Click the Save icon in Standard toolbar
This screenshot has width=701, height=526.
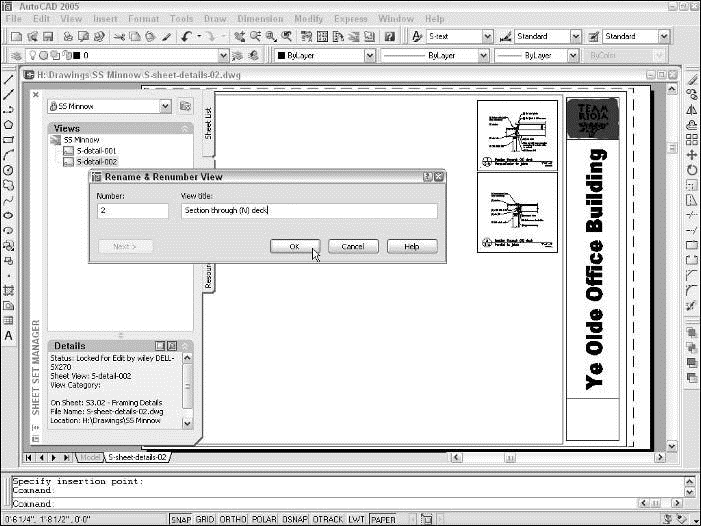(48, 37)
